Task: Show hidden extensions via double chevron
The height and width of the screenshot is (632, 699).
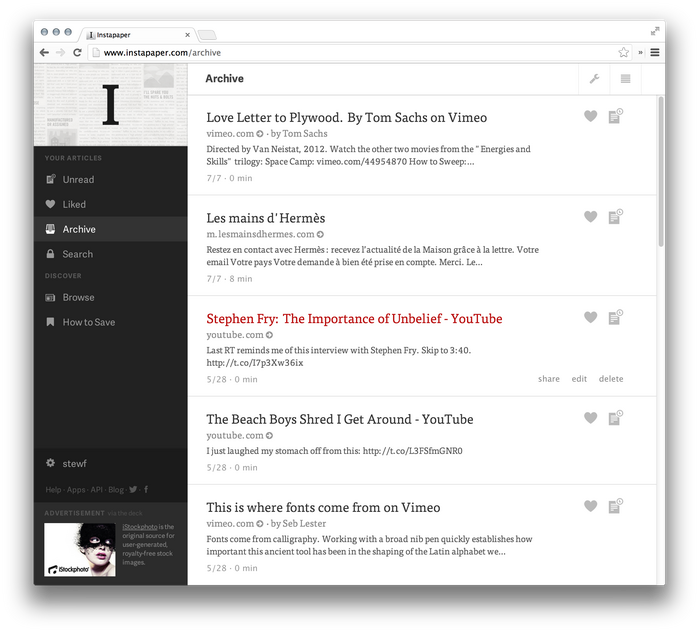Action: coord(640,53)
